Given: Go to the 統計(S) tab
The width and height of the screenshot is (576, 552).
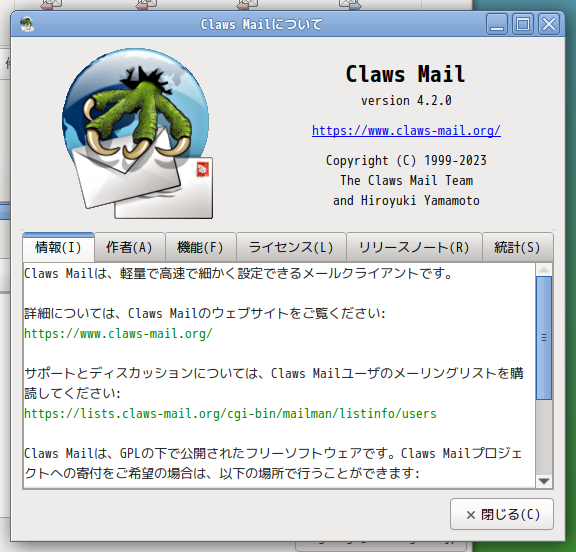Looking at the screenshot, I should click(x=517, y=247).
